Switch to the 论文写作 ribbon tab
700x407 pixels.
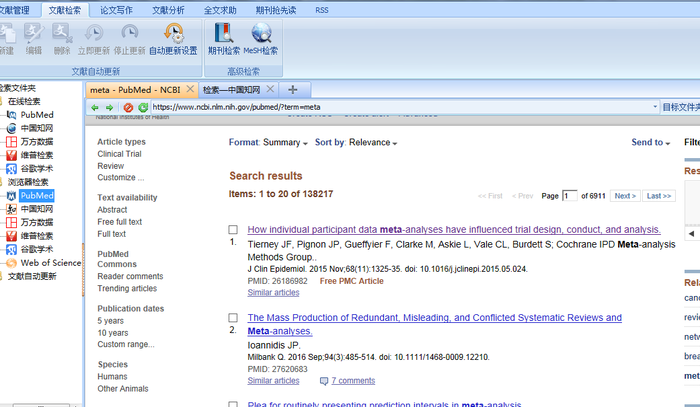click(x=116, y=9)
